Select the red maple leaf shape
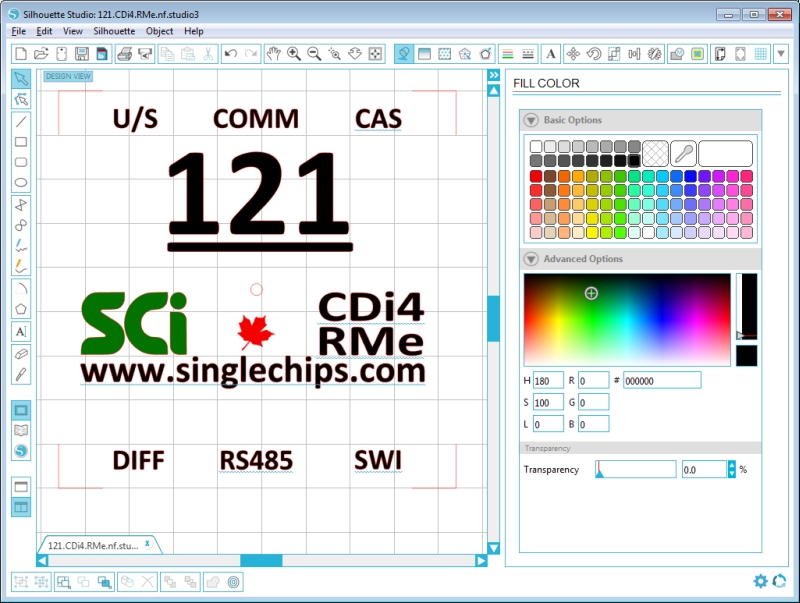The width and height of the screenshot is (800, 603). (256, 332)
